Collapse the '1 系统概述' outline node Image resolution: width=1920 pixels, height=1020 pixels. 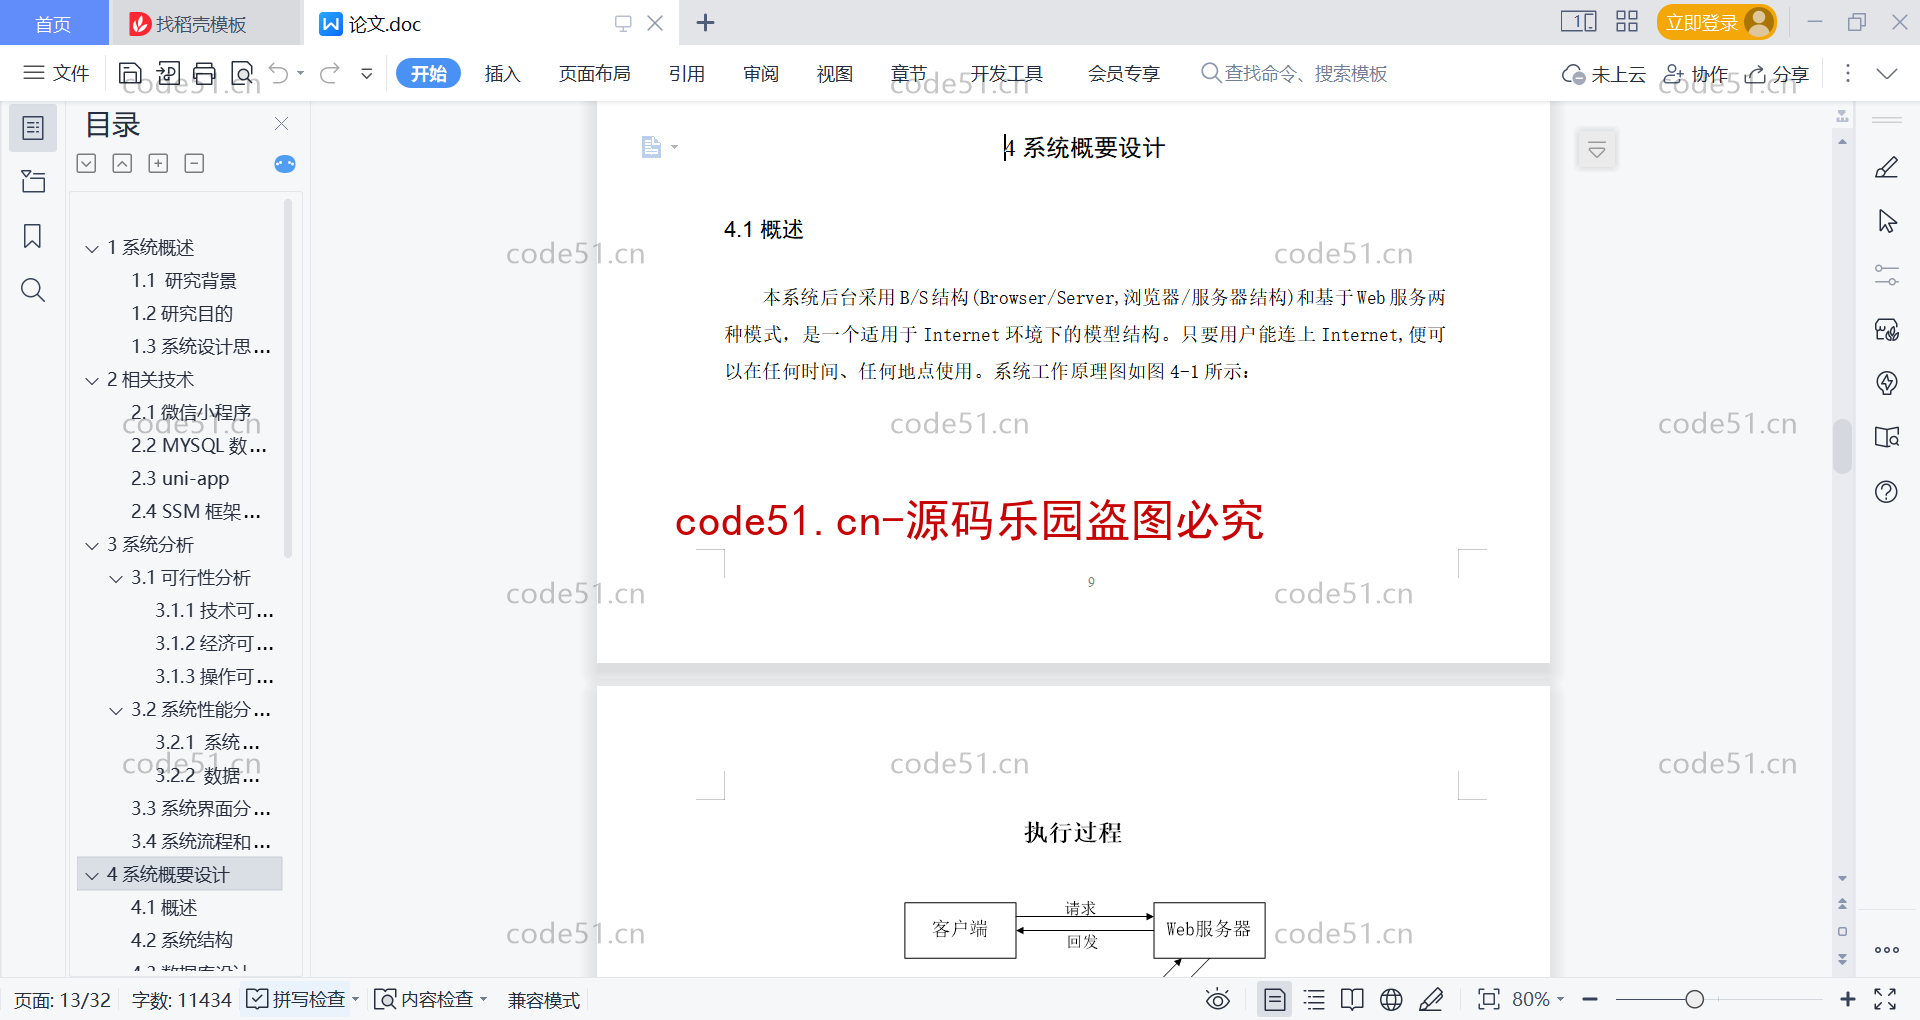point(92,248)
